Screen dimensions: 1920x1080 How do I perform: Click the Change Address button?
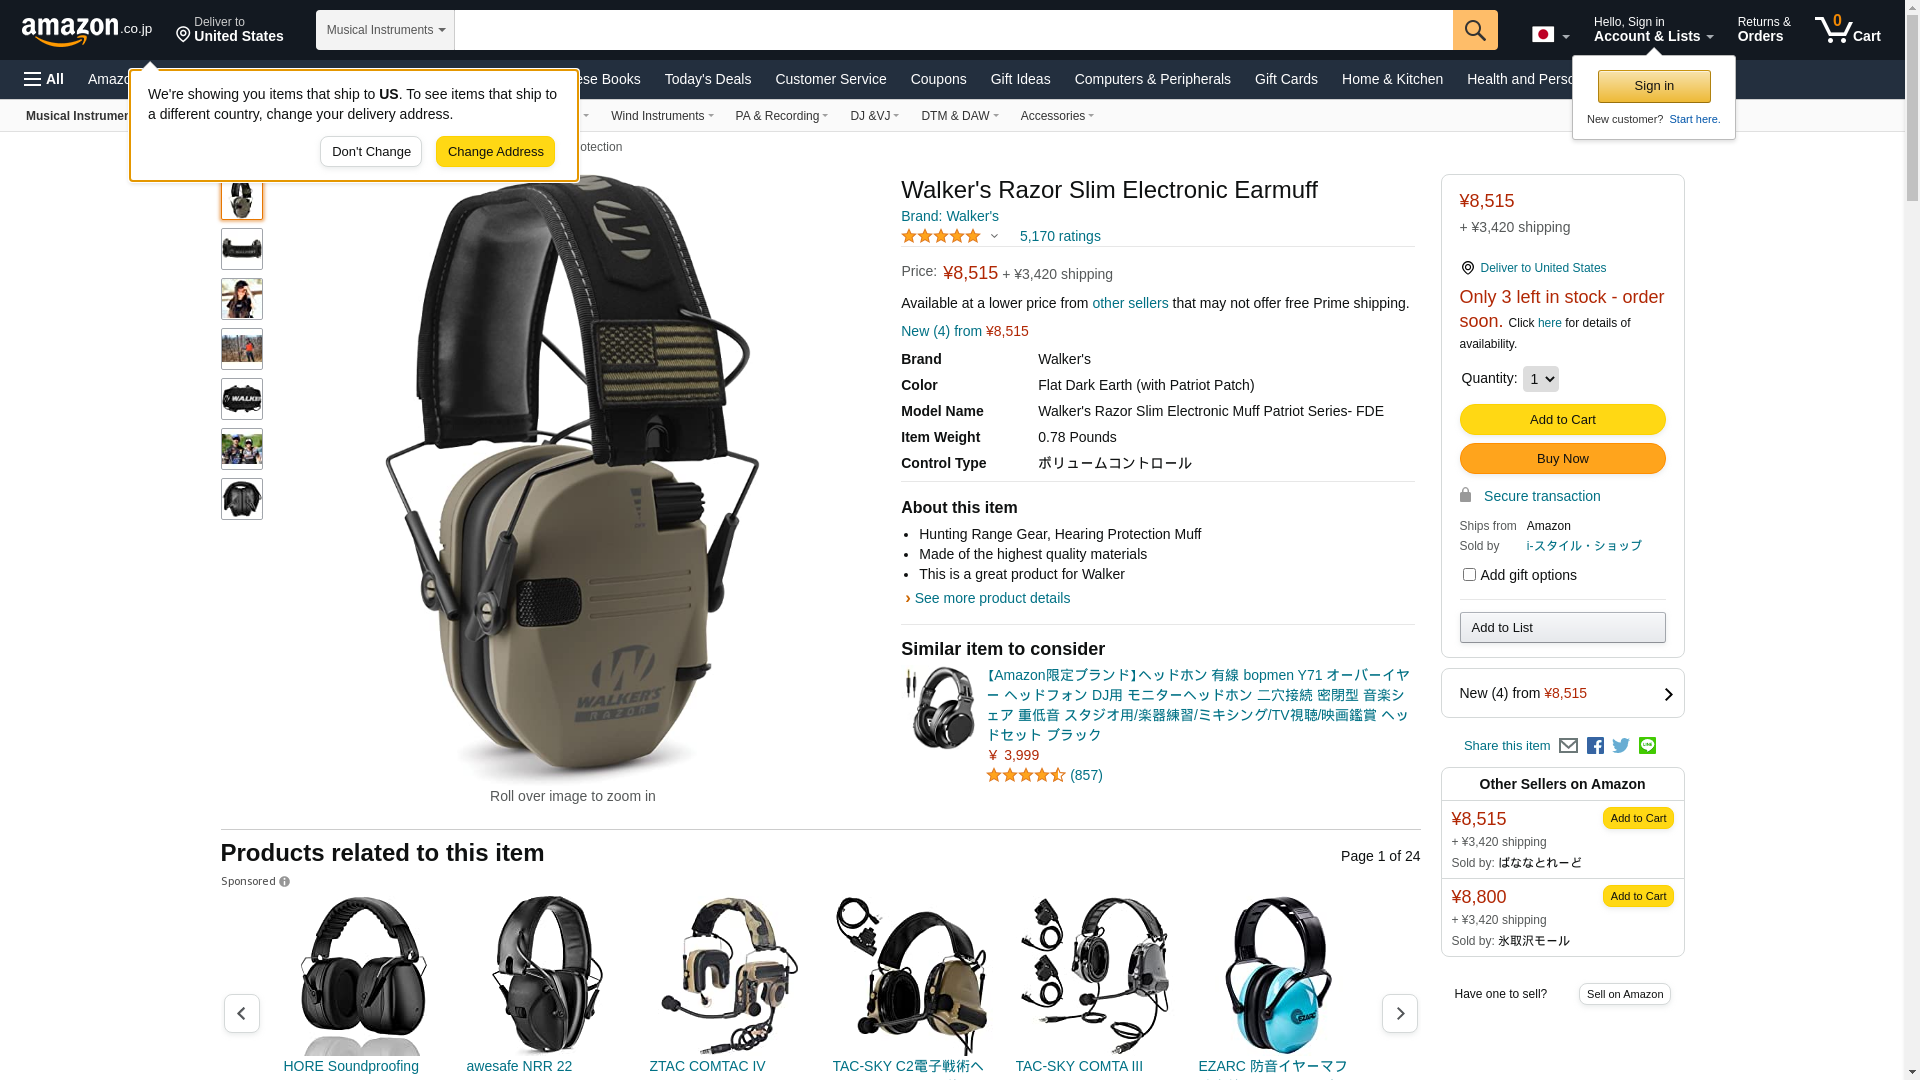tap(495, 152)
